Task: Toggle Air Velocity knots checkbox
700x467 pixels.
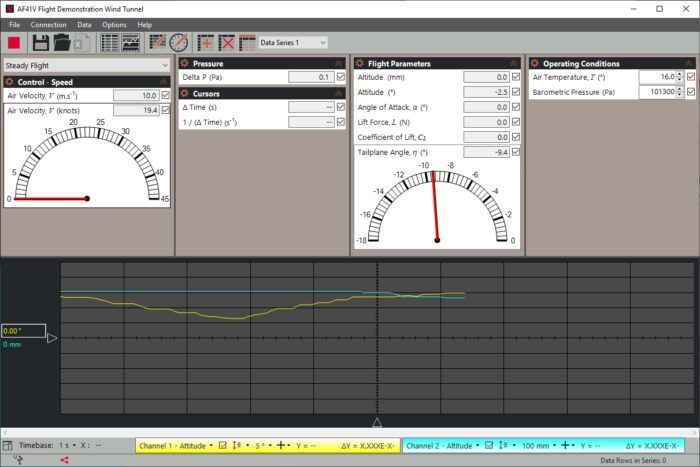Action: pos(166,110)
